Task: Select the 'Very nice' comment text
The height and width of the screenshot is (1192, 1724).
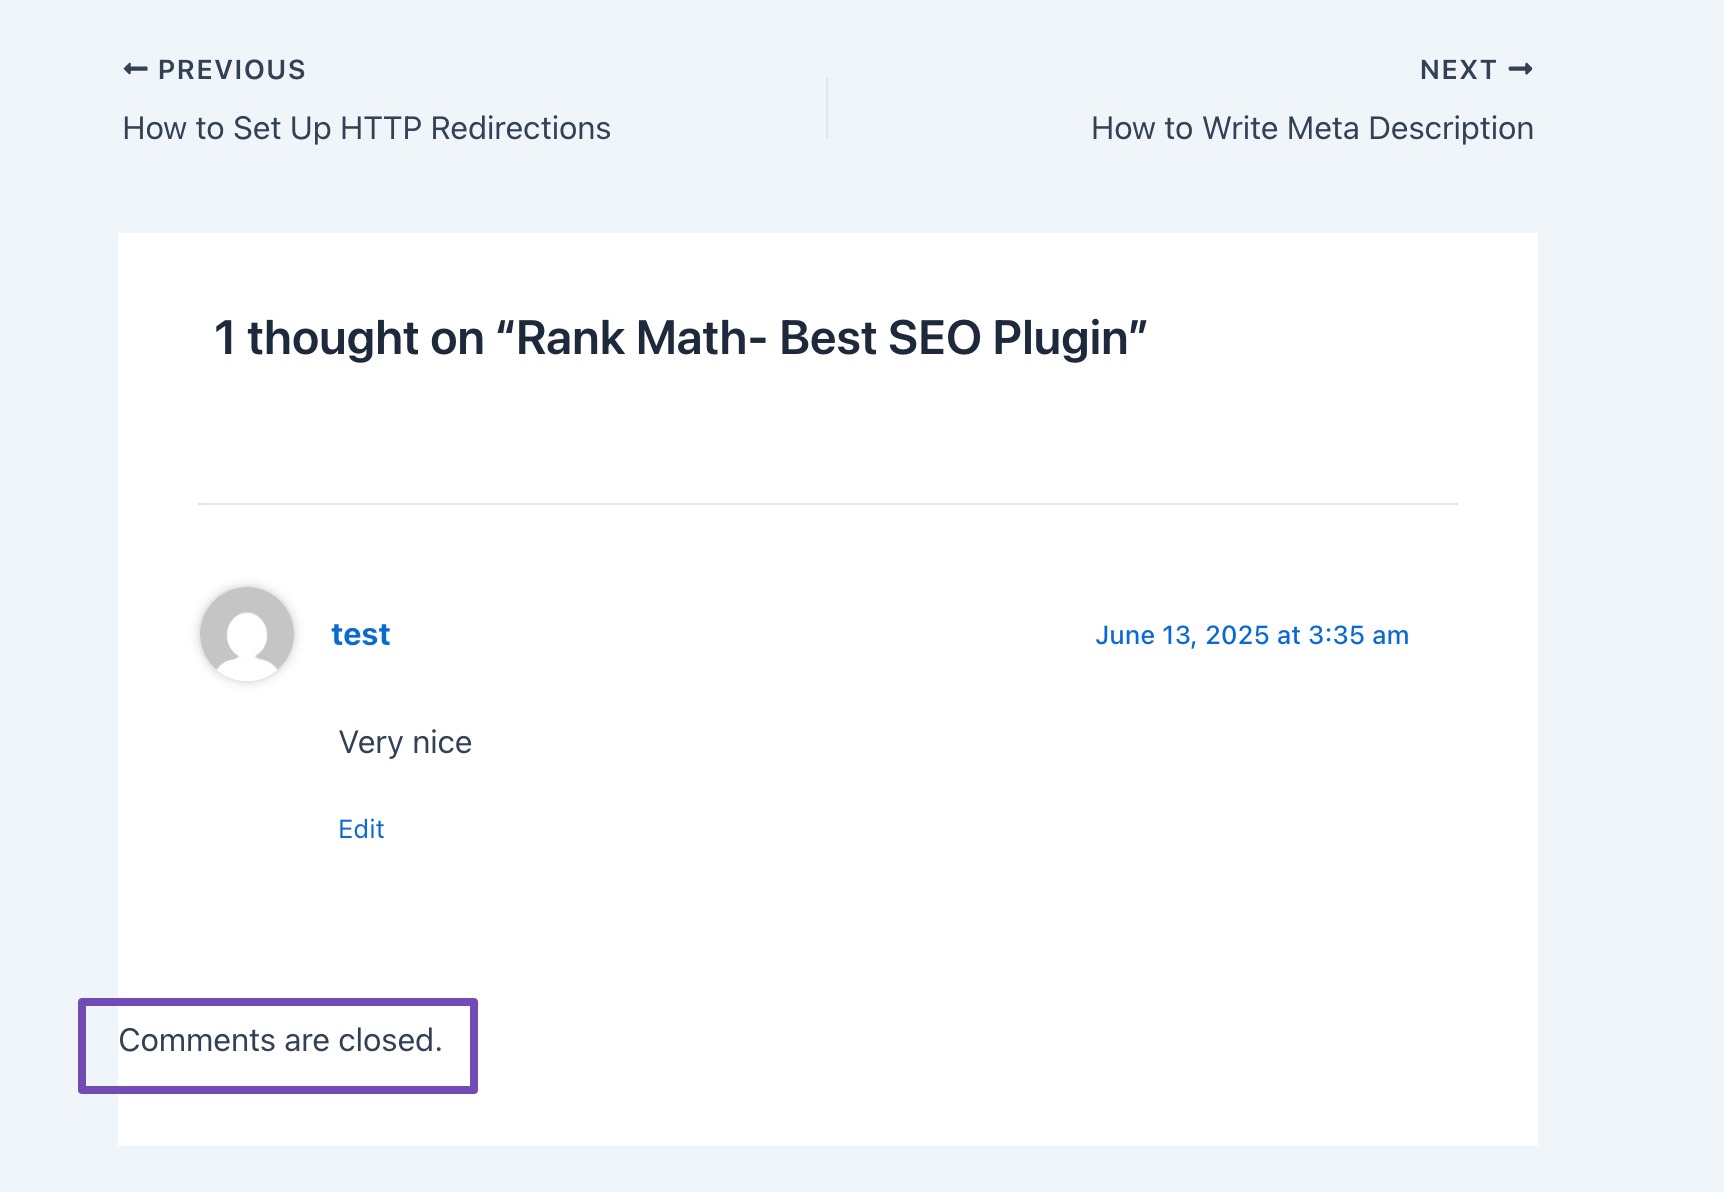Action: pyautogui.click(x=405, y=742)
